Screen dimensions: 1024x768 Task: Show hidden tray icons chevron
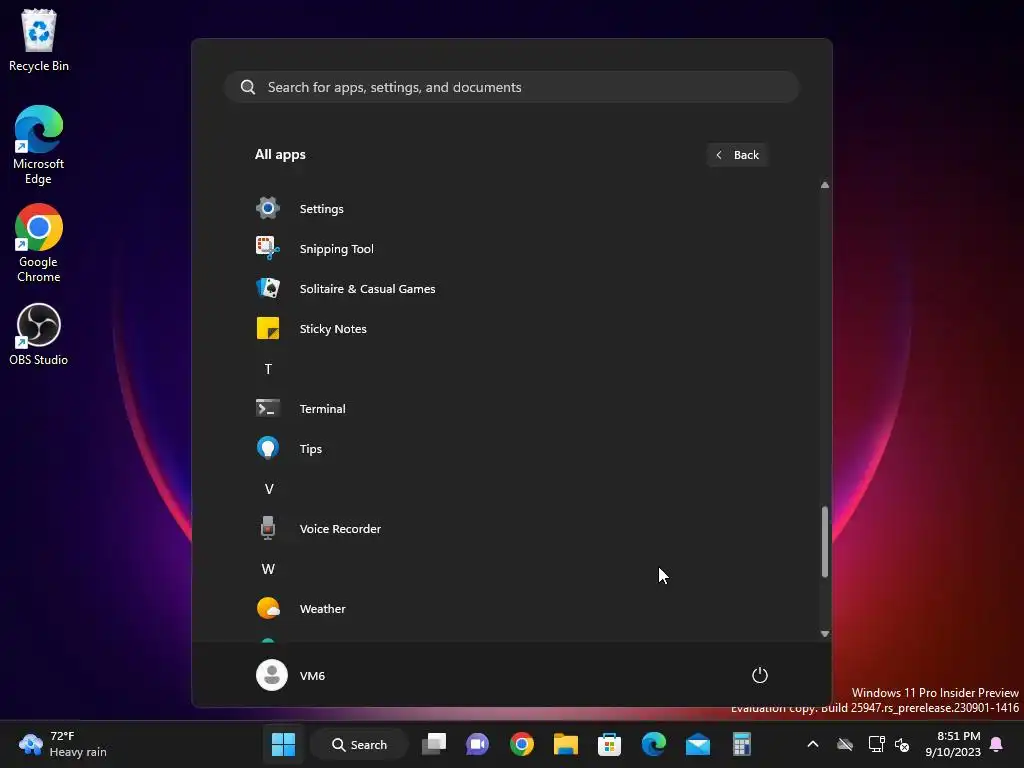point(813,744)
